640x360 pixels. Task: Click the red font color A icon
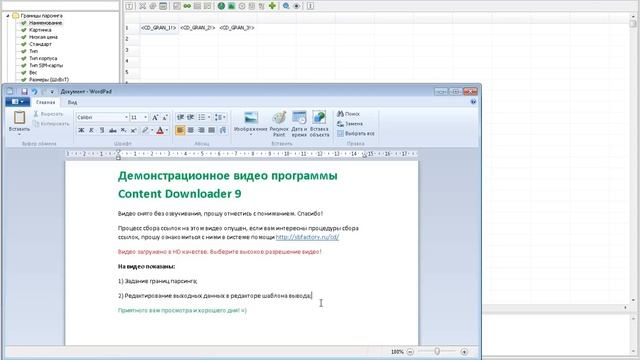tap(160, 130)
